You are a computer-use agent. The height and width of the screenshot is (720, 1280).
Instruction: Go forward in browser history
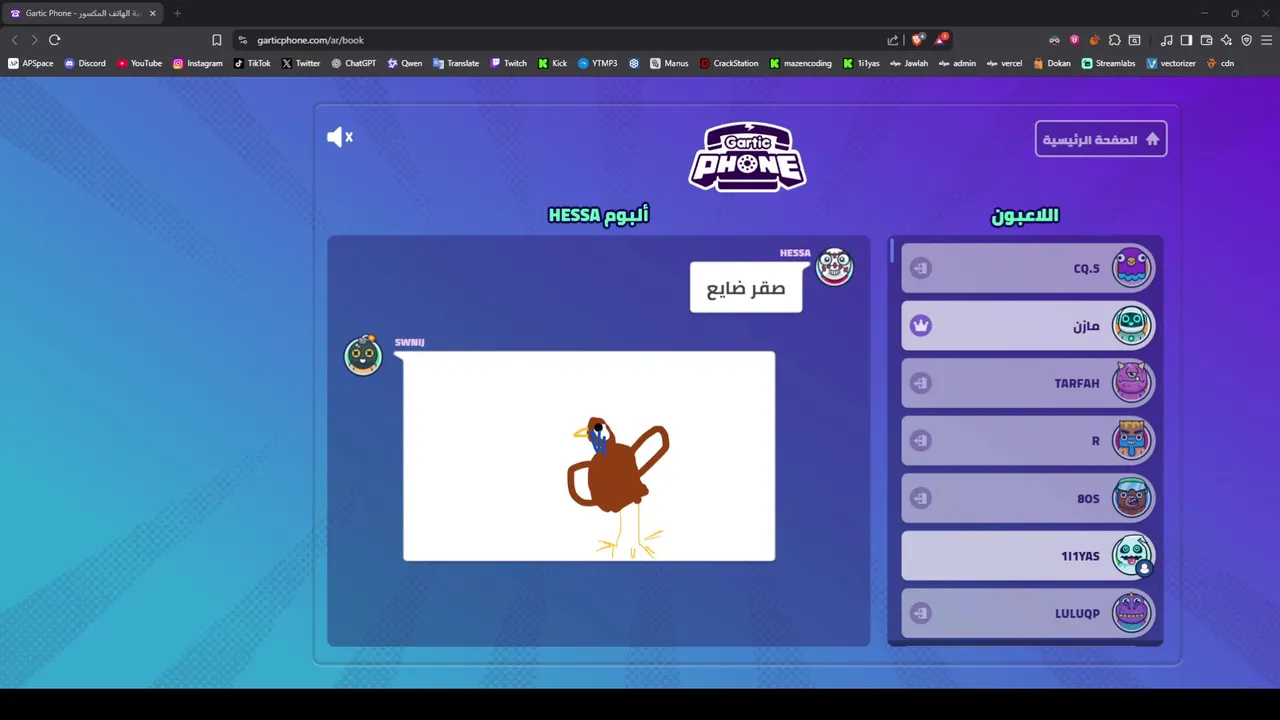coord(34,40)
